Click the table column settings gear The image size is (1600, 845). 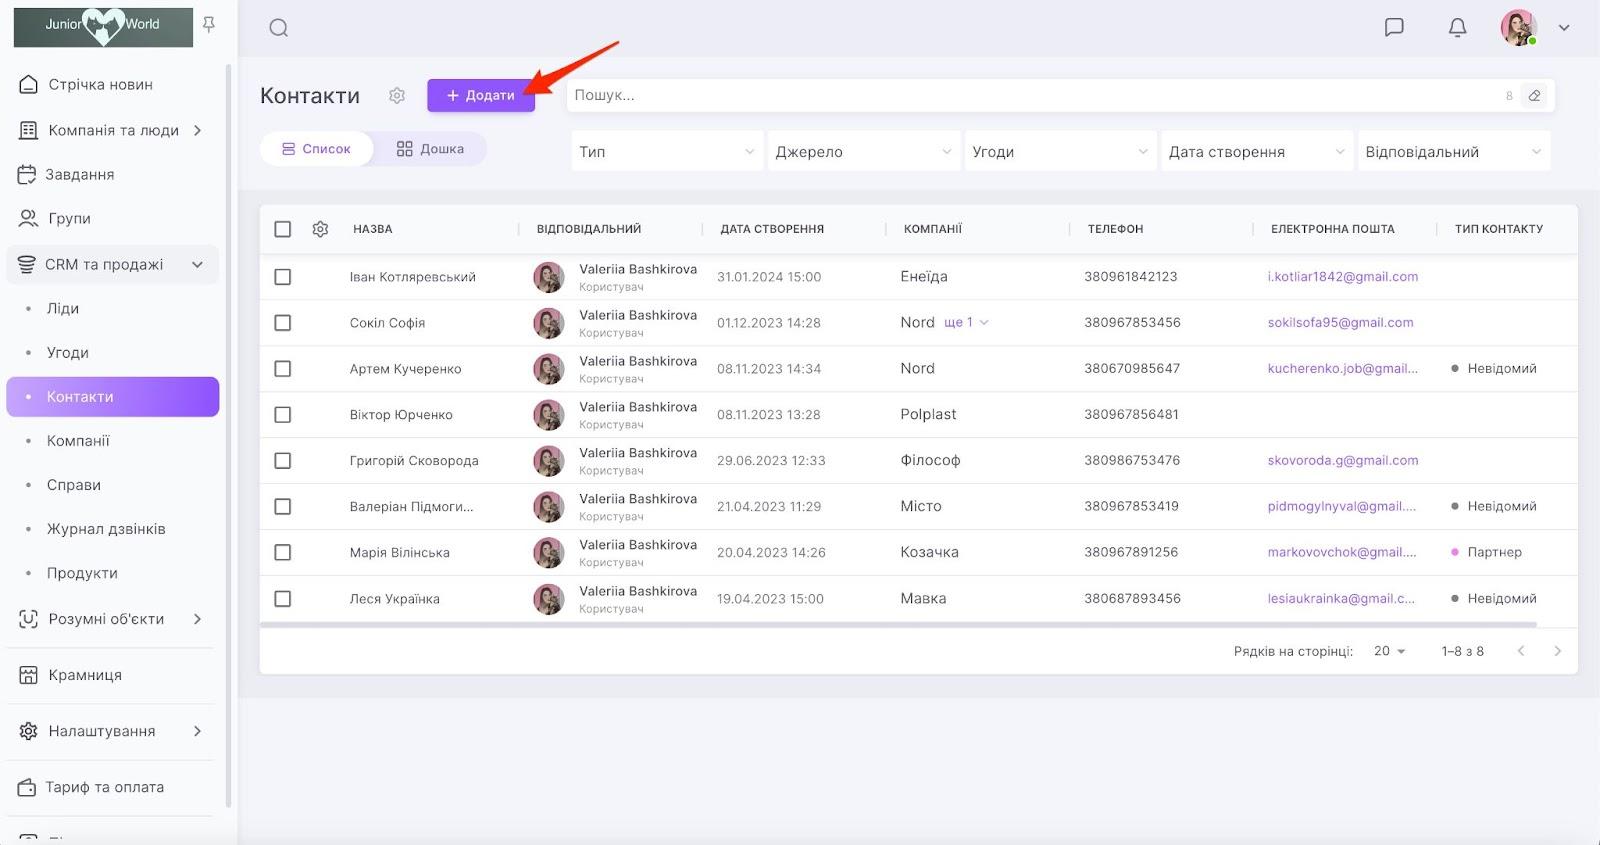[x=320, y=229]
